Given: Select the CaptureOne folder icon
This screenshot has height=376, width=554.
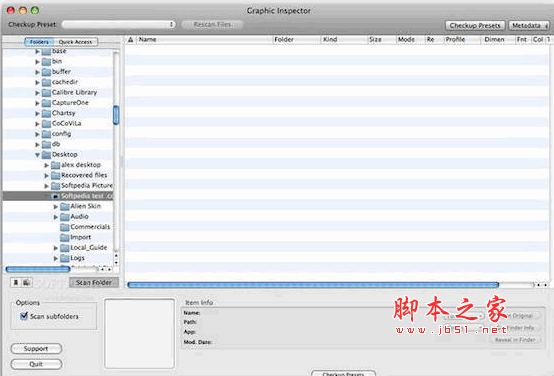Looking at the screenshot, I should [46, 103].
